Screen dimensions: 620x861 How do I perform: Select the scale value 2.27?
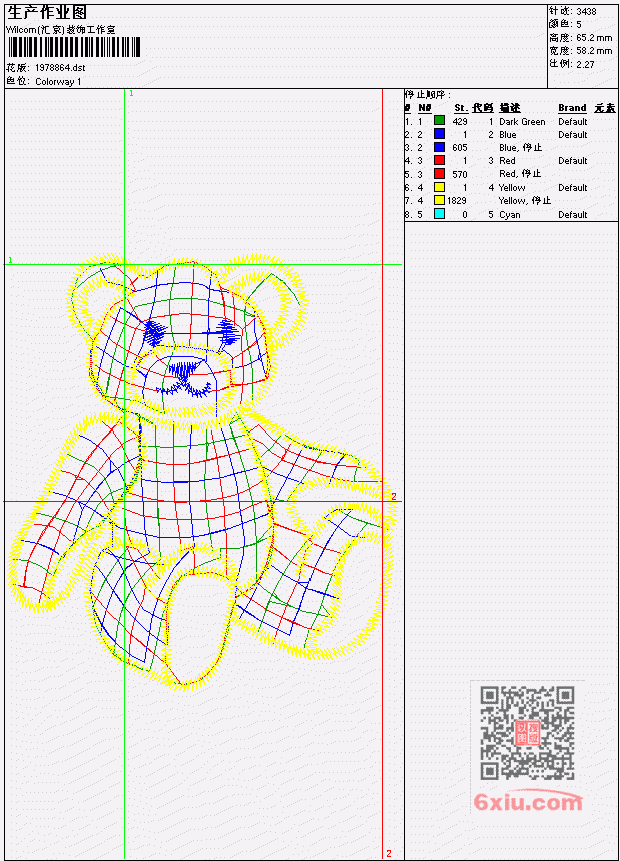coord(585,64)
